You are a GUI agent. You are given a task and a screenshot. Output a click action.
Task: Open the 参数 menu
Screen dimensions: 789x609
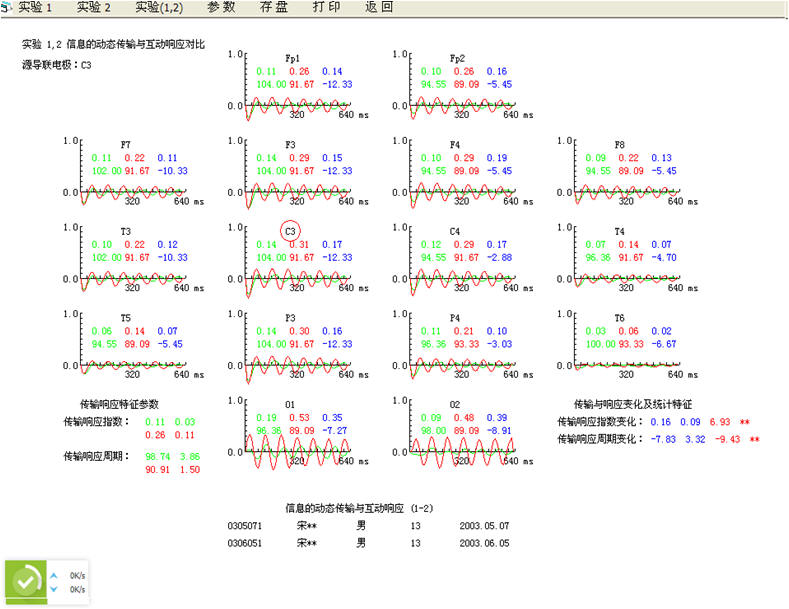pos(221,8)
